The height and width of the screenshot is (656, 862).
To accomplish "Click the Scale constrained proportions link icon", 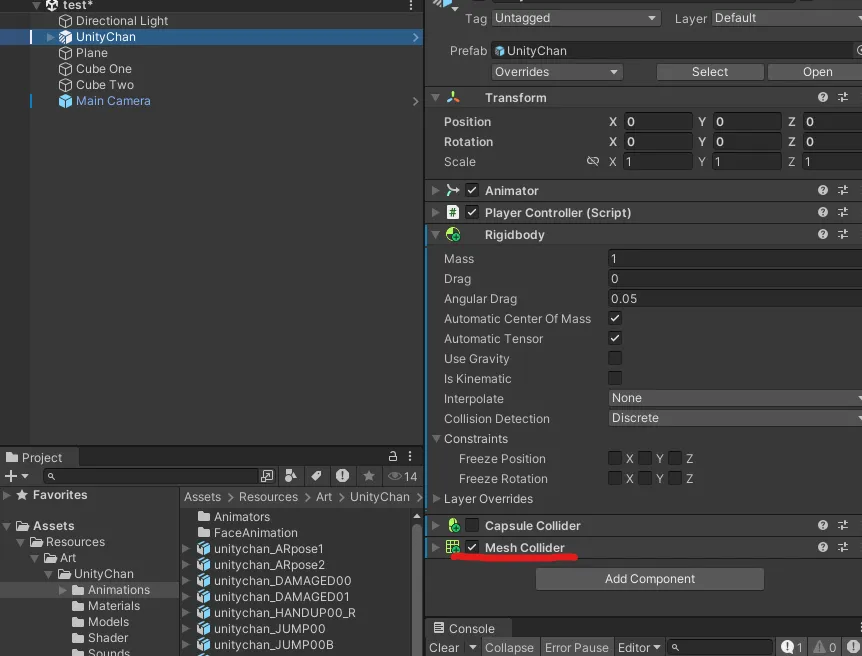I will click(x=593, y=162).
